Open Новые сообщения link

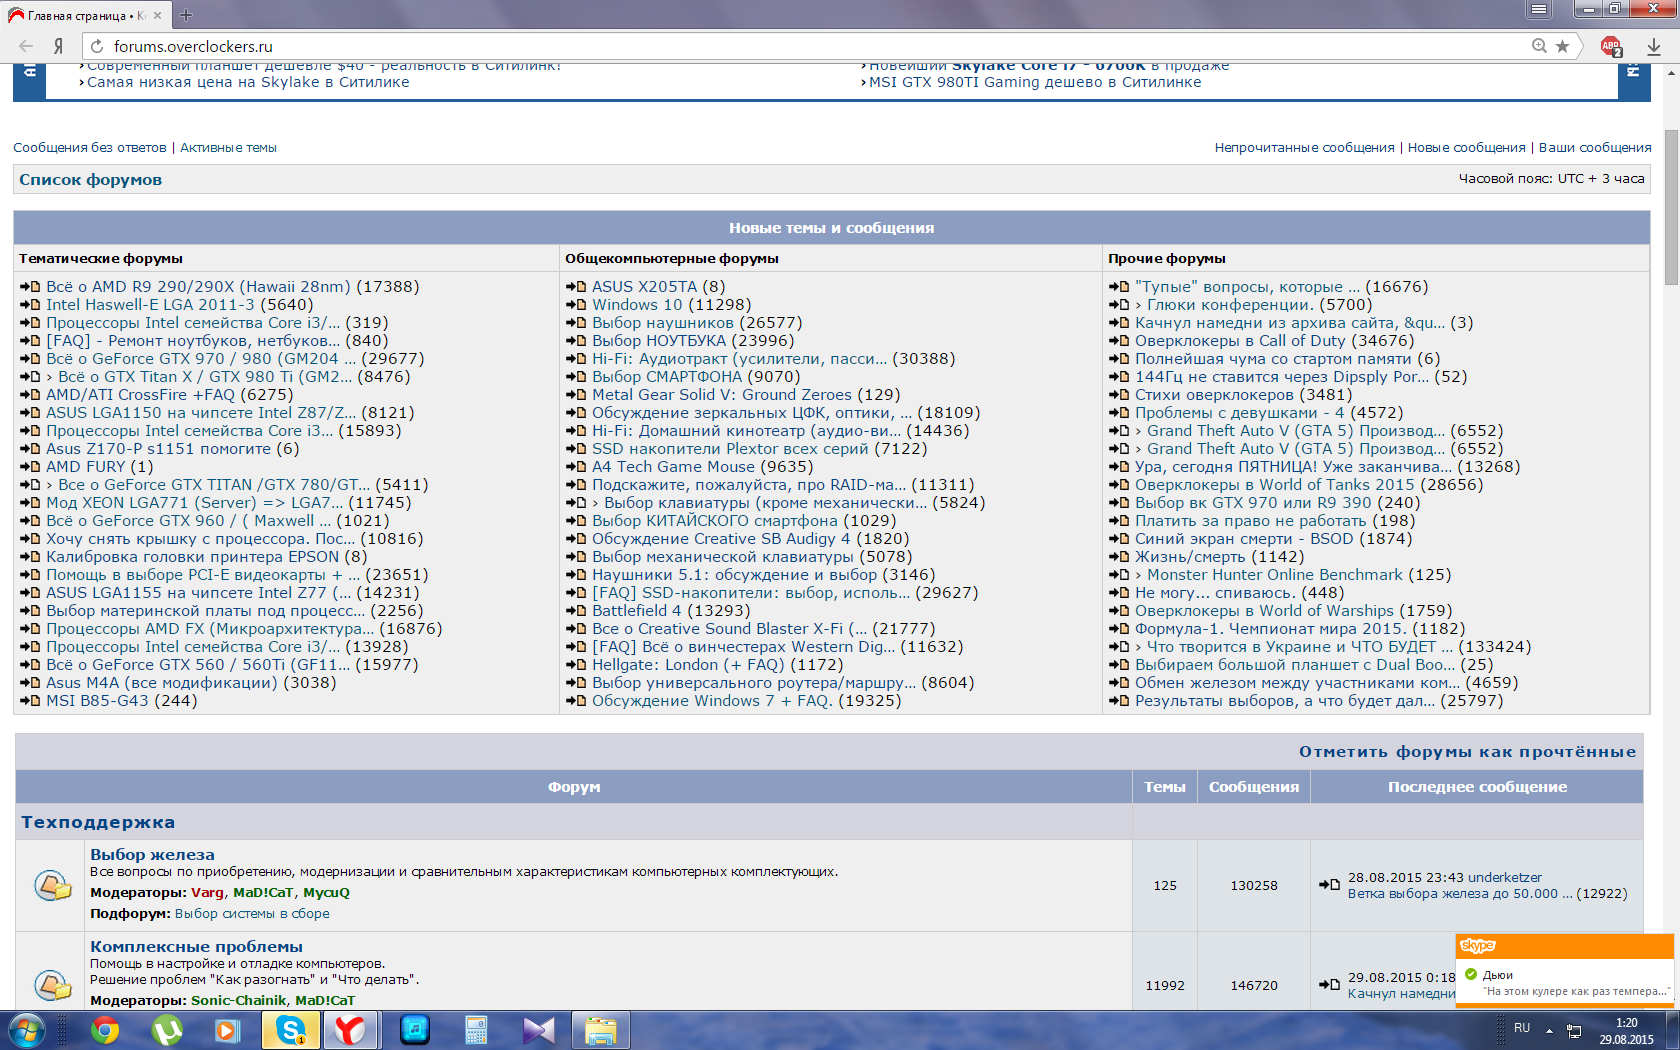(1467, 148)
